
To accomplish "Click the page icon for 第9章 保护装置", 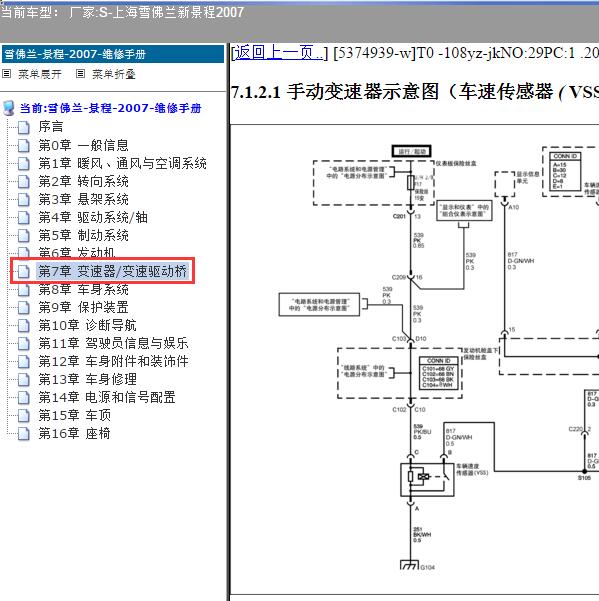I will (24, 308).
